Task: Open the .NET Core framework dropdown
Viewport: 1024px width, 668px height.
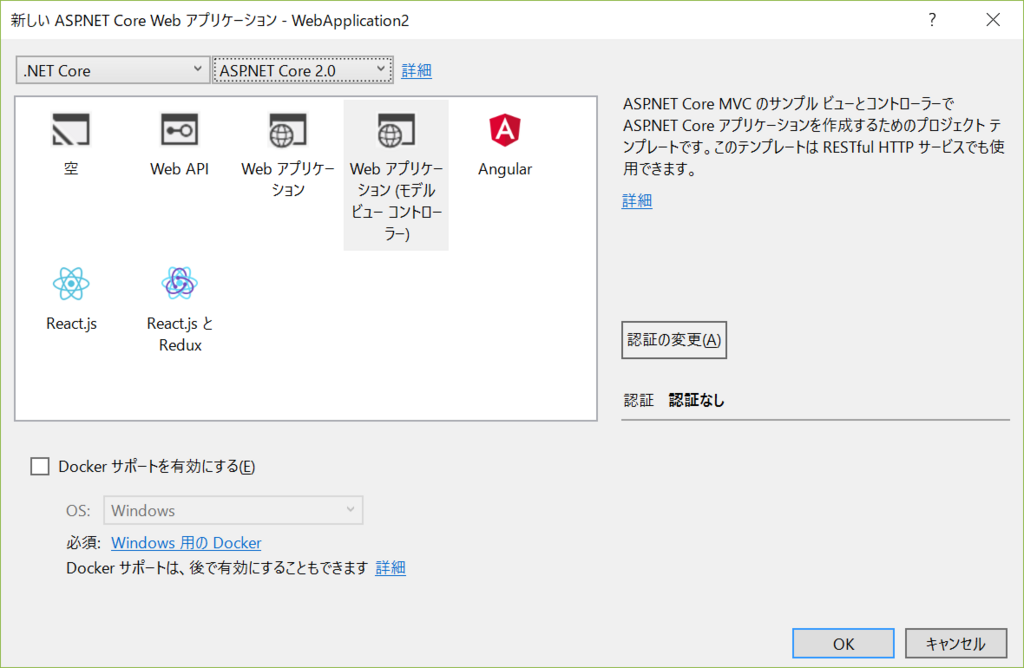Action: point(112,70)
